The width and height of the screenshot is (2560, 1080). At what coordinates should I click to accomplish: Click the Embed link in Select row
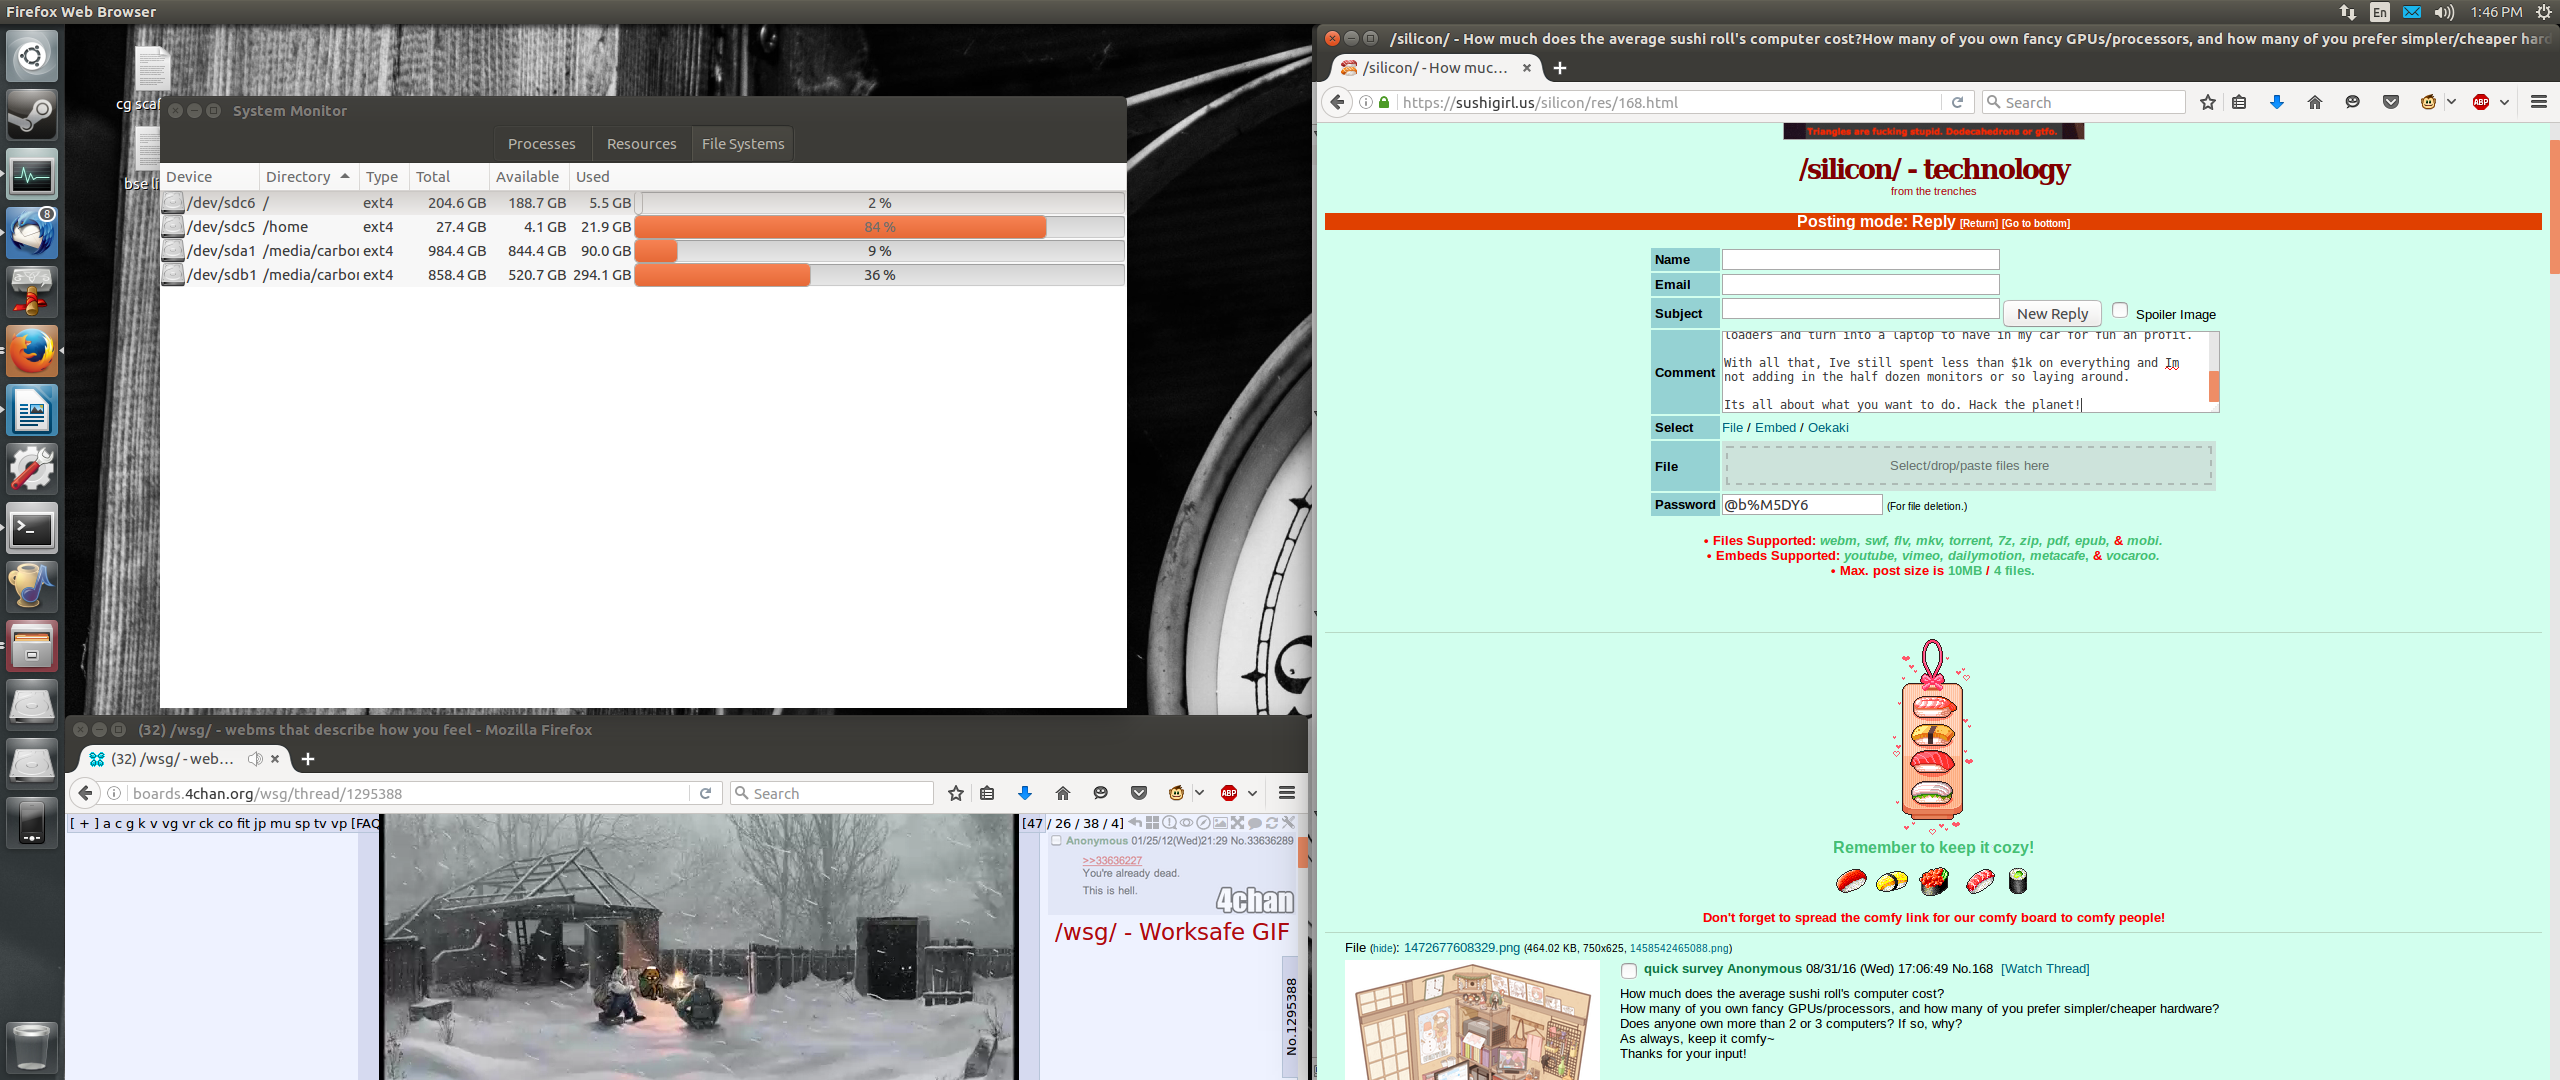click(1775, 428)
